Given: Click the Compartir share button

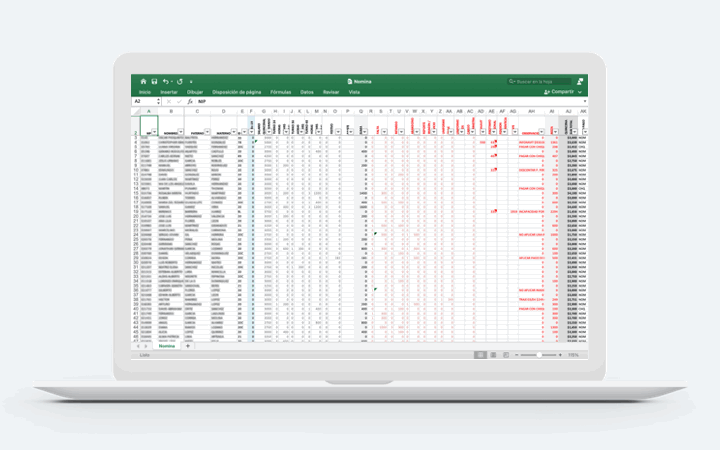Looking at the screenshot, I should [559, 92].
